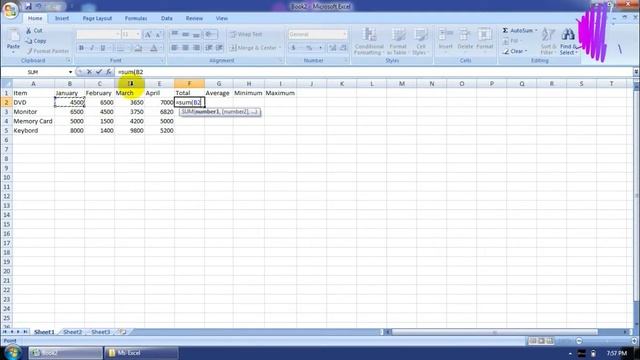The width and height of the screenshot is (640, 360).
Task: Open Cell Styles gallery
Action: point(420,41)
